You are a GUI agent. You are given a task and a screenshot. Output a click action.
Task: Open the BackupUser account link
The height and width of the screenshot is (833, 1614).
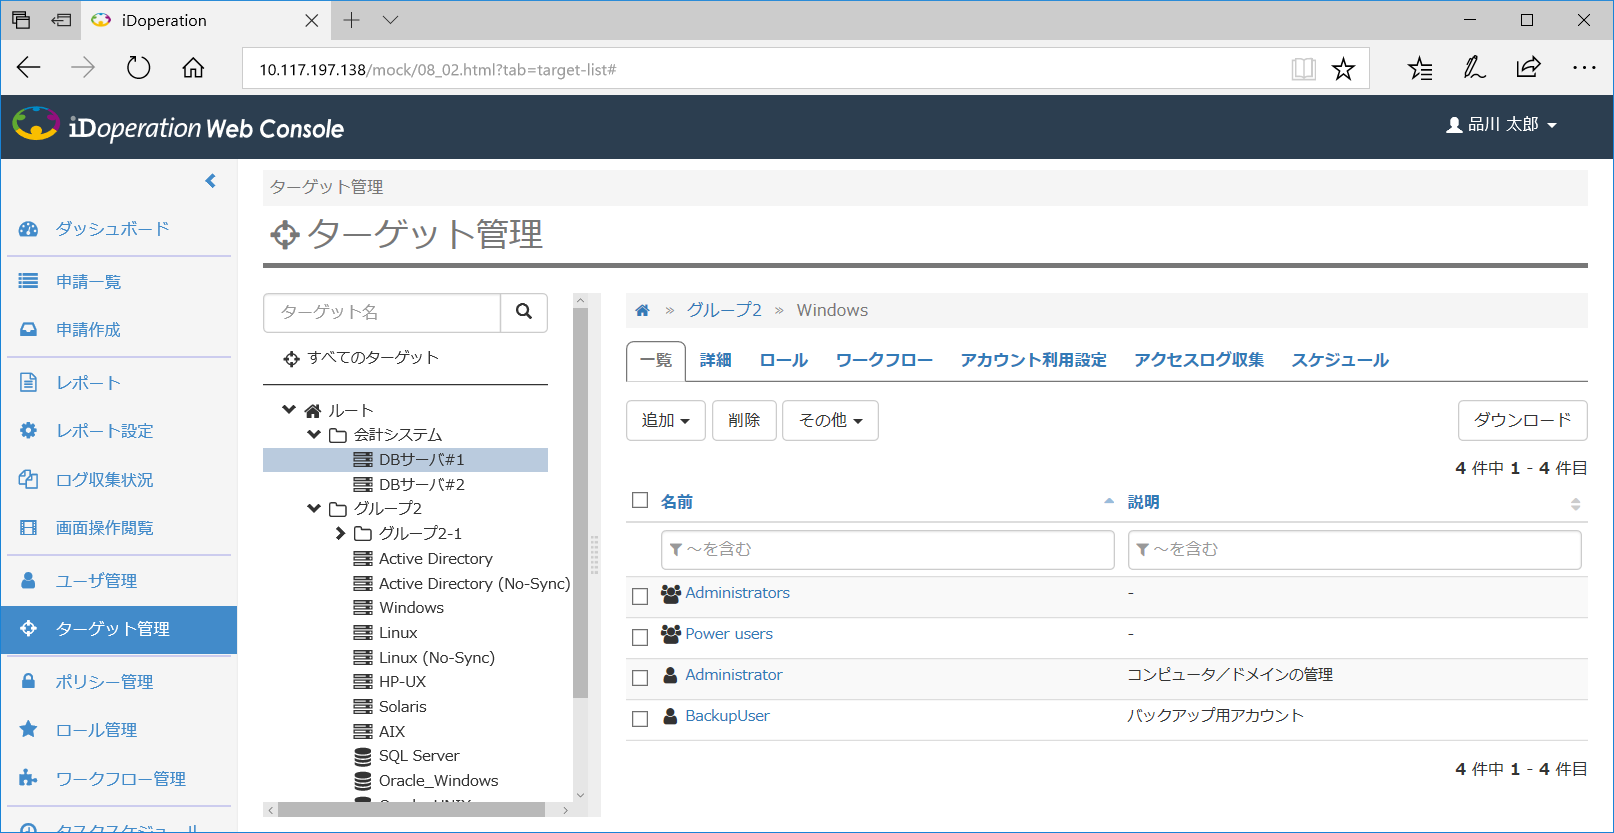click(x=727, y=716)
